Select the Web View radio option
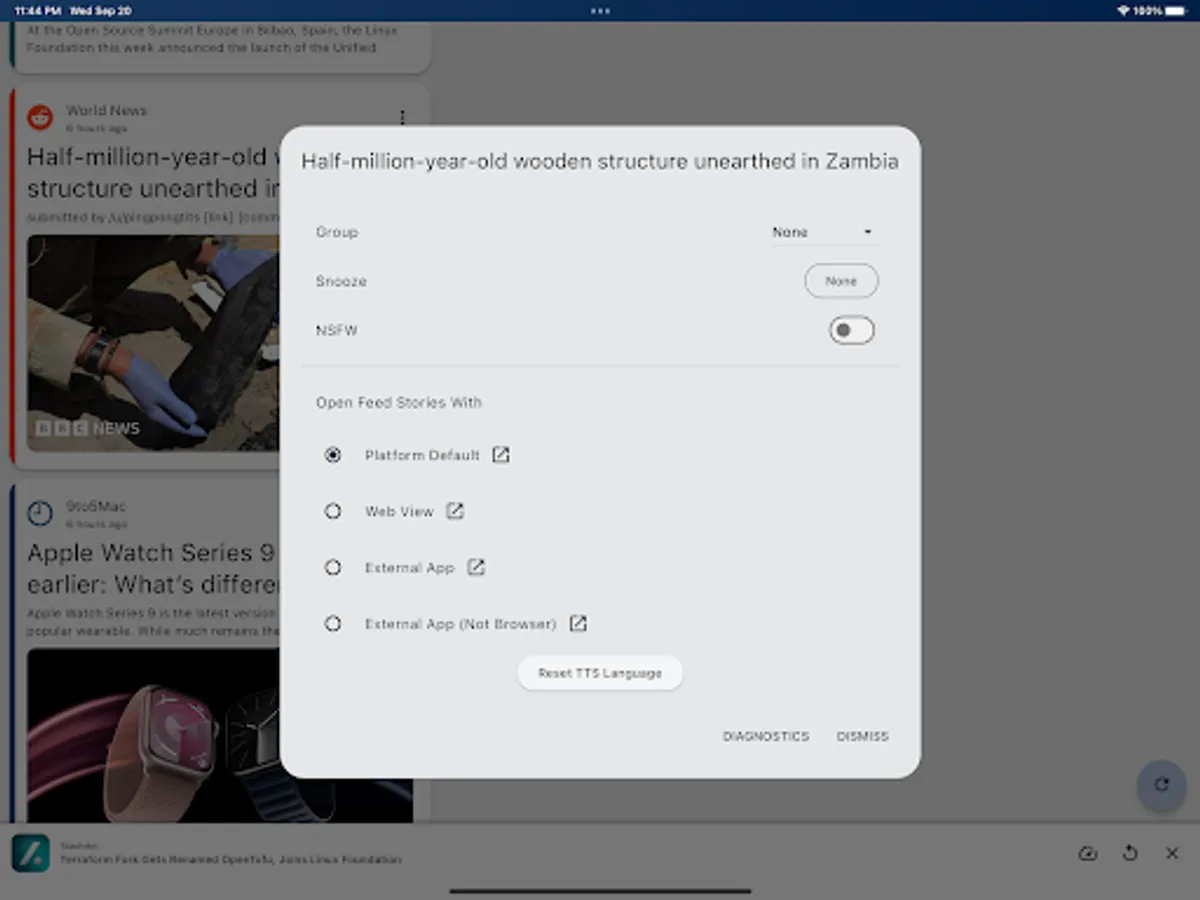This screenshot has height=900, width=1200. click(333, 511)
